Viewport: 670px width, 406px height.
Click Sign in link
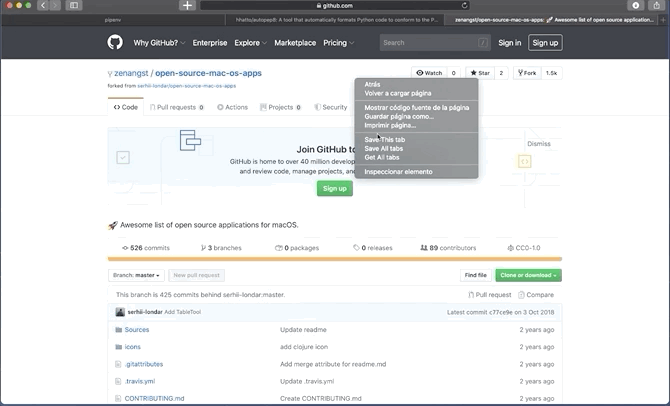pos(510,43)
